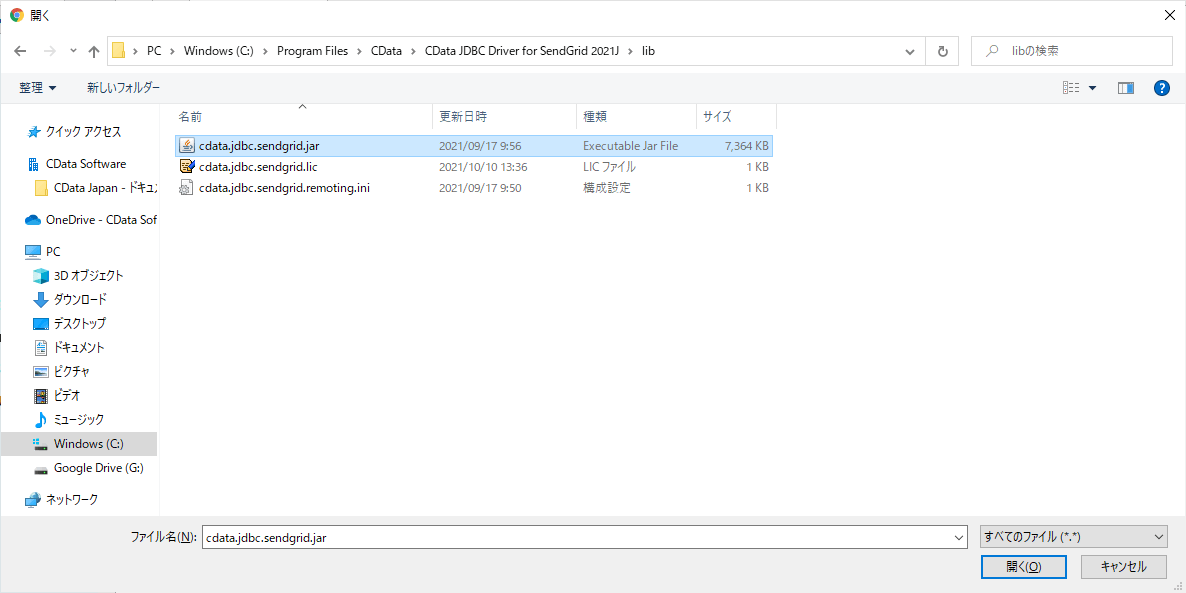Cancel the dialog with キャンセル
1186x593 pixels.
[1123, 567]
